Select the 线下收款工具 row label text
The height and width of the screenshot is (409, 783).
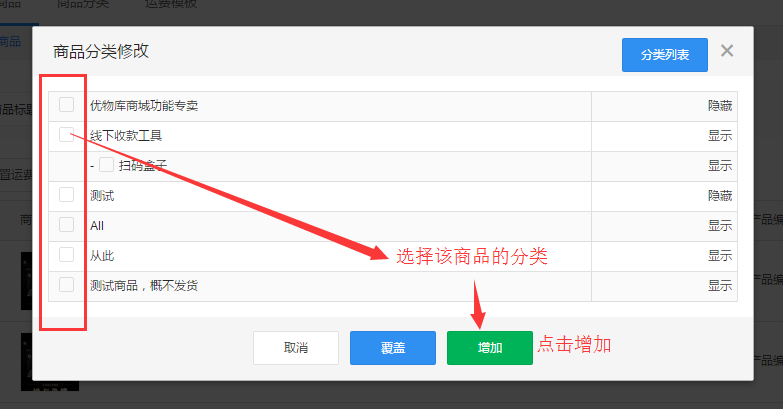(125, 136)
